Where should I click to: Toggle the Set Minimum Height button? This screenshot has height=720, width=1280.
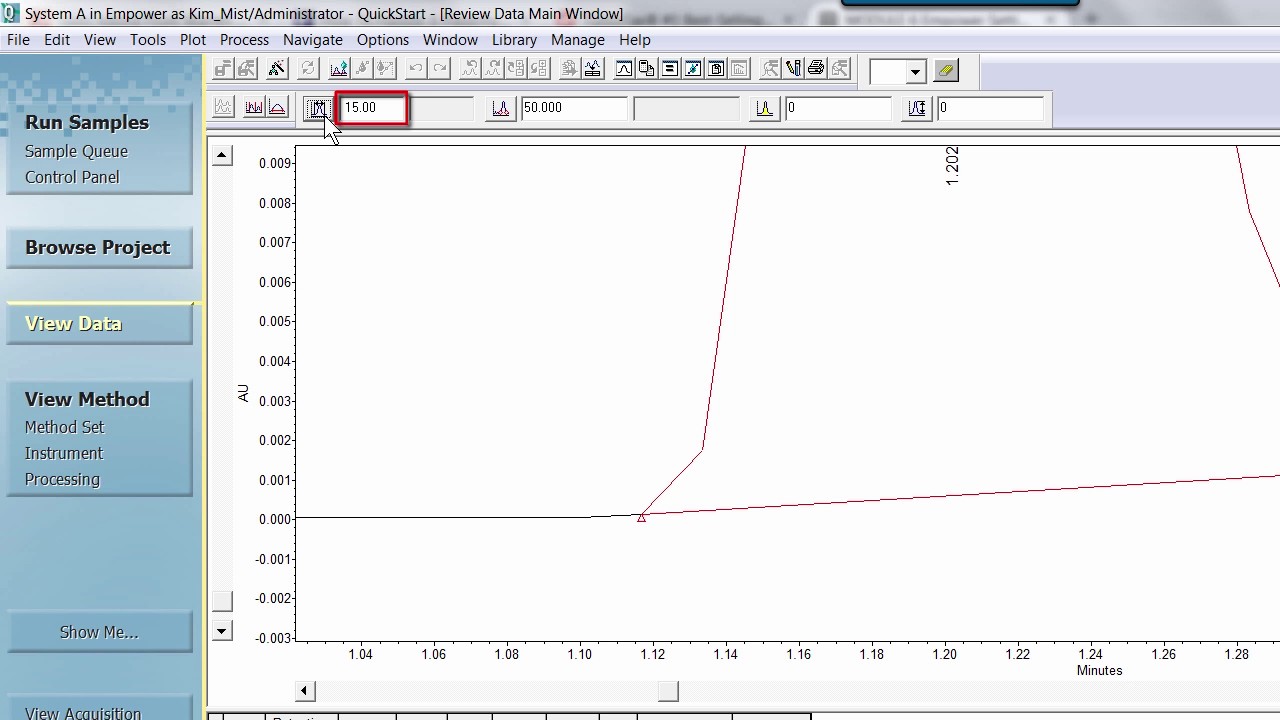coord(917,108)
